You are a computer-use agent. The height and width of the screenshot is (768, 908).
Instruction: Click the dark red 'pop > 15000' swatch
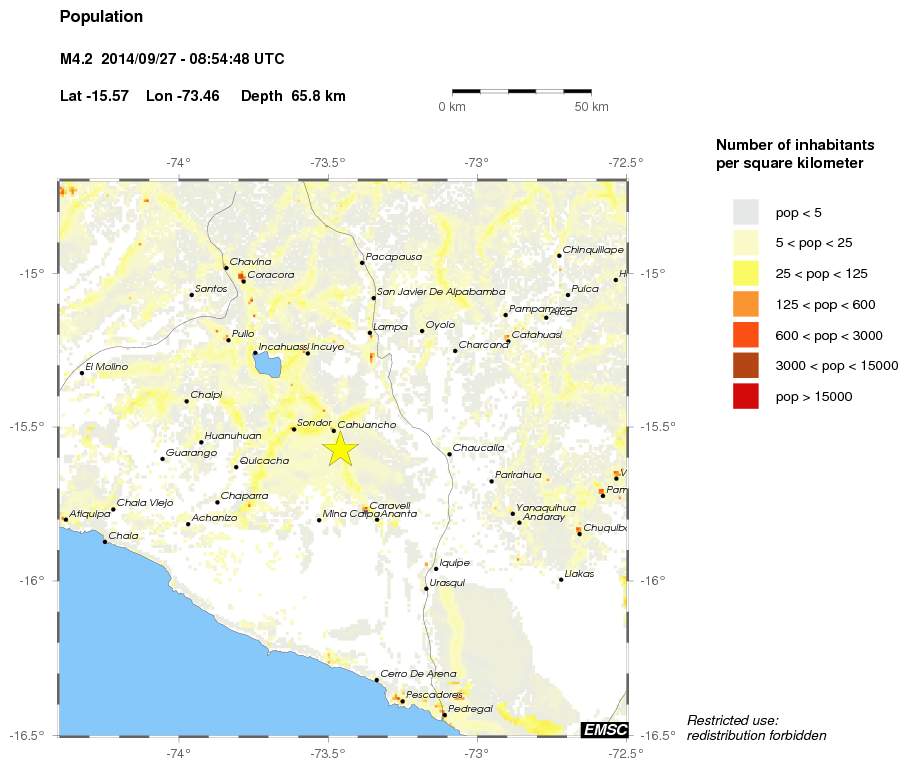[746, 397]
